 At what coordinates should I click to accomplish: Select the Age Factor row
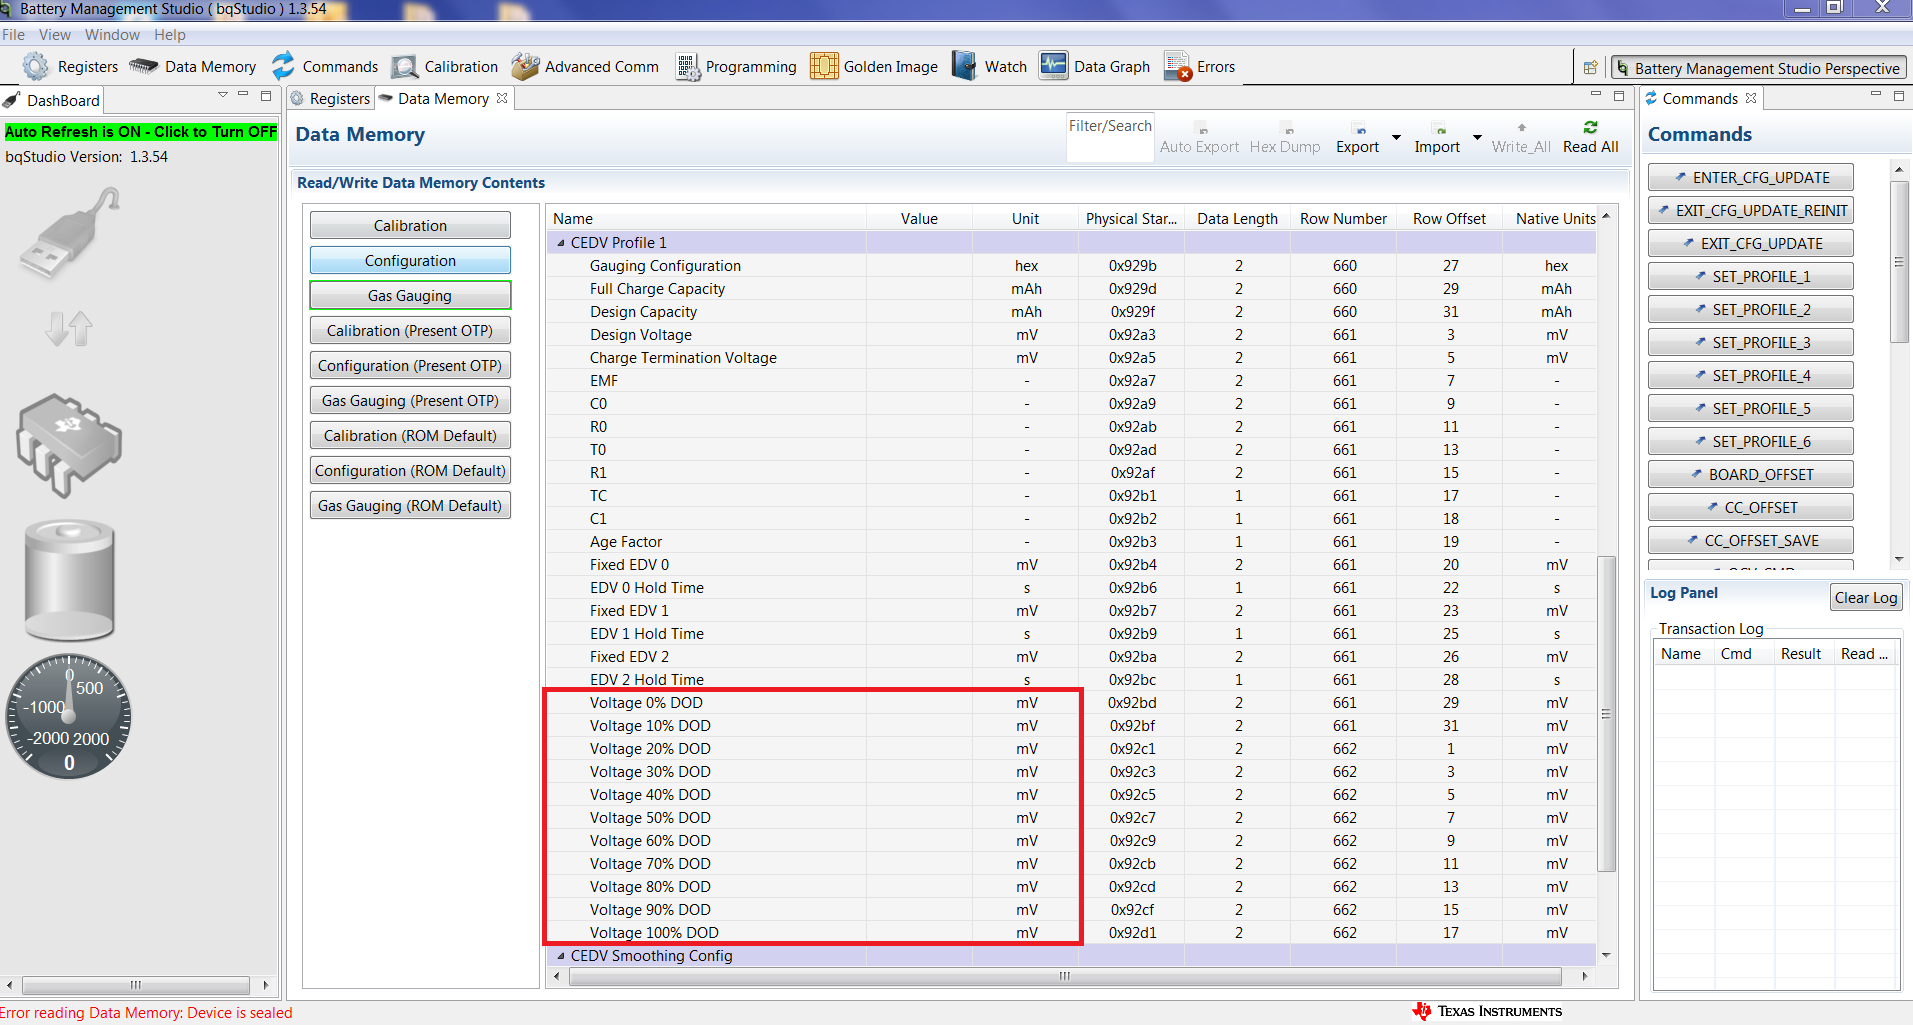(1071, 542)
